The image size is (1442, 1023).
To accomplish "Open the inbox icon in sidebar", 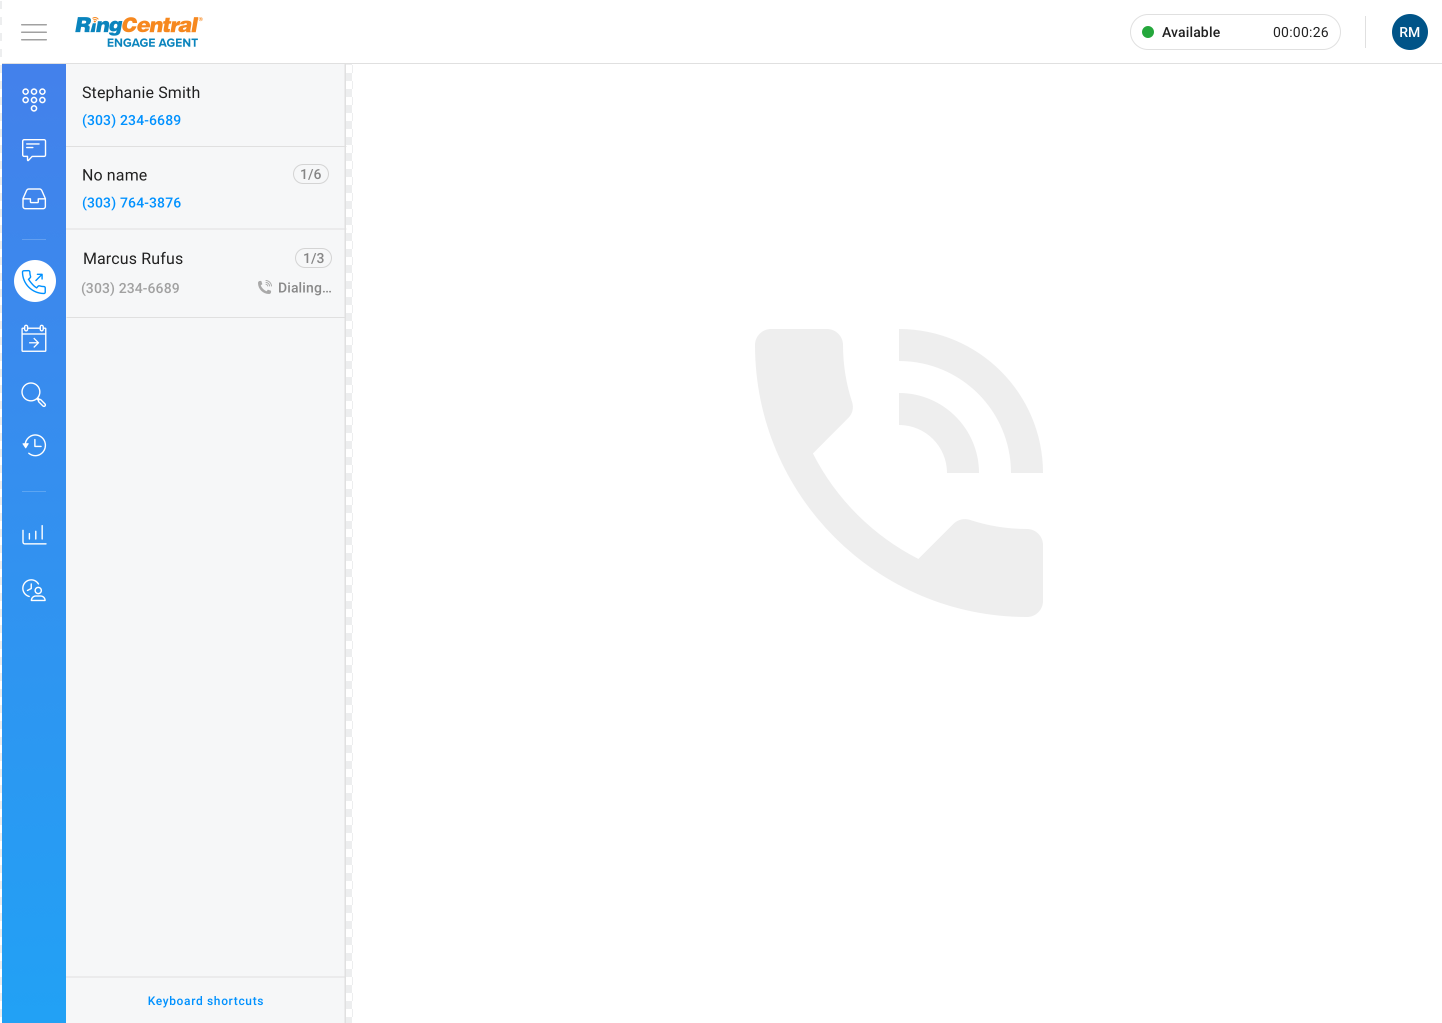I will [x=33, y=199].
